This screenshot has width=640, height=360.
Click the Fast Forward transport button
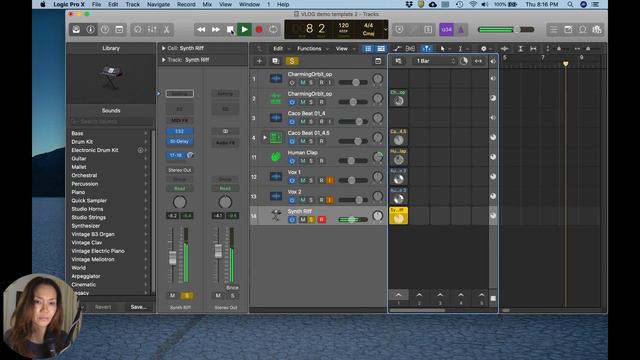(216, 29)
